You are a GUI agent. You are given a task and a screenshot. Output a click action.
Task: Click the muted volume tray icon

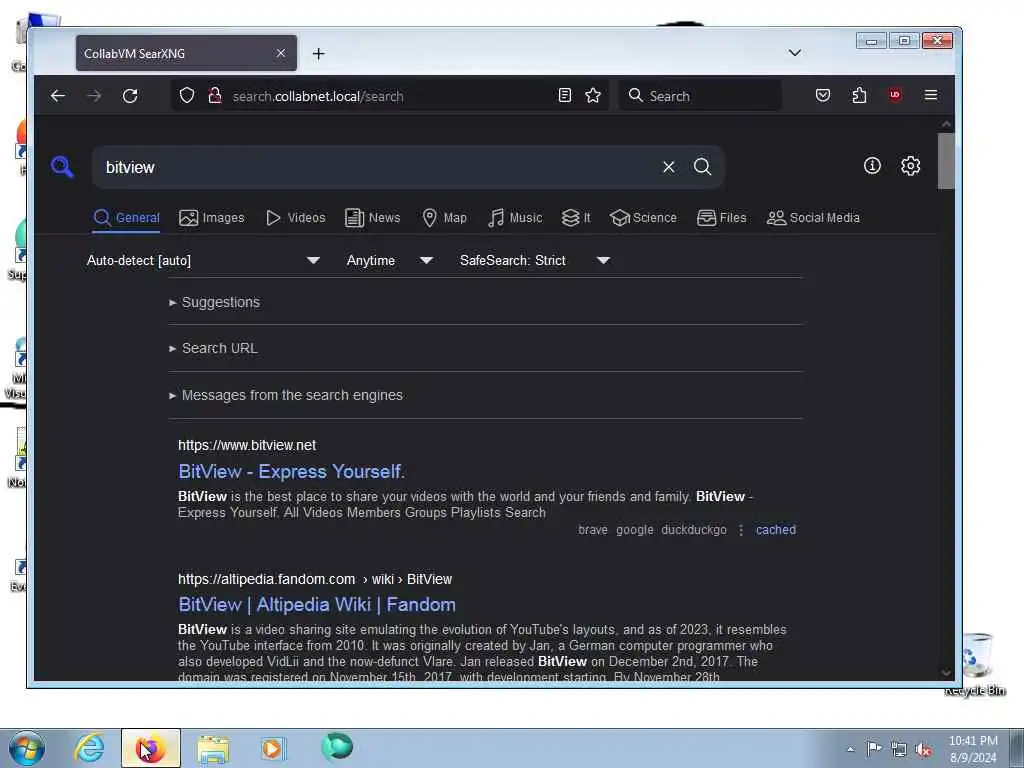point(923,750)
